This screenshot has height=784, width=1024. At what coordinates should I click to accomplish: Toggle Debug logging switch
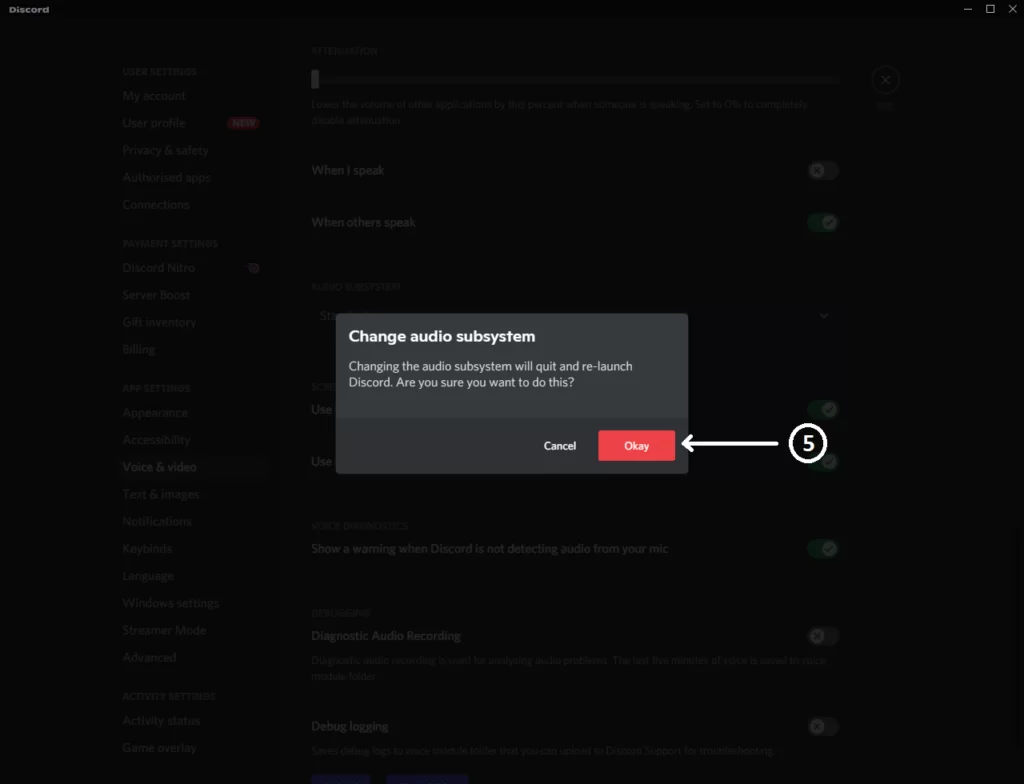(822, 727)
